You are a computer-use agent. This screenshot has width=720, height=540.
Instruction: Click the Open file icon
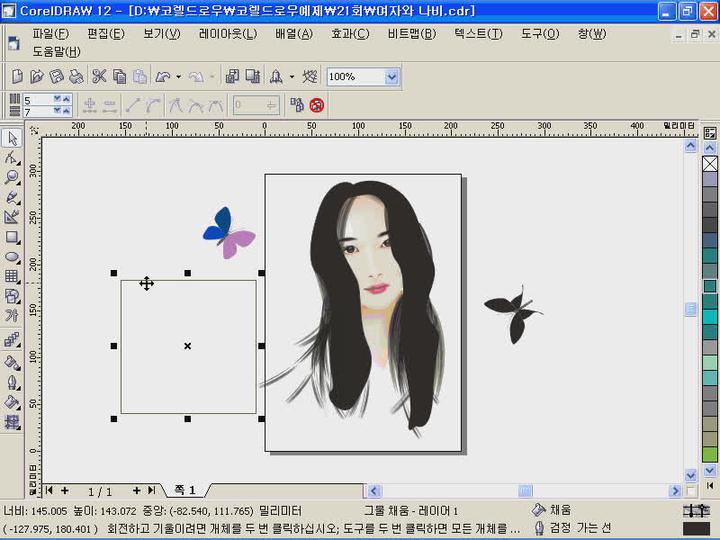click(x=37, y=76)
